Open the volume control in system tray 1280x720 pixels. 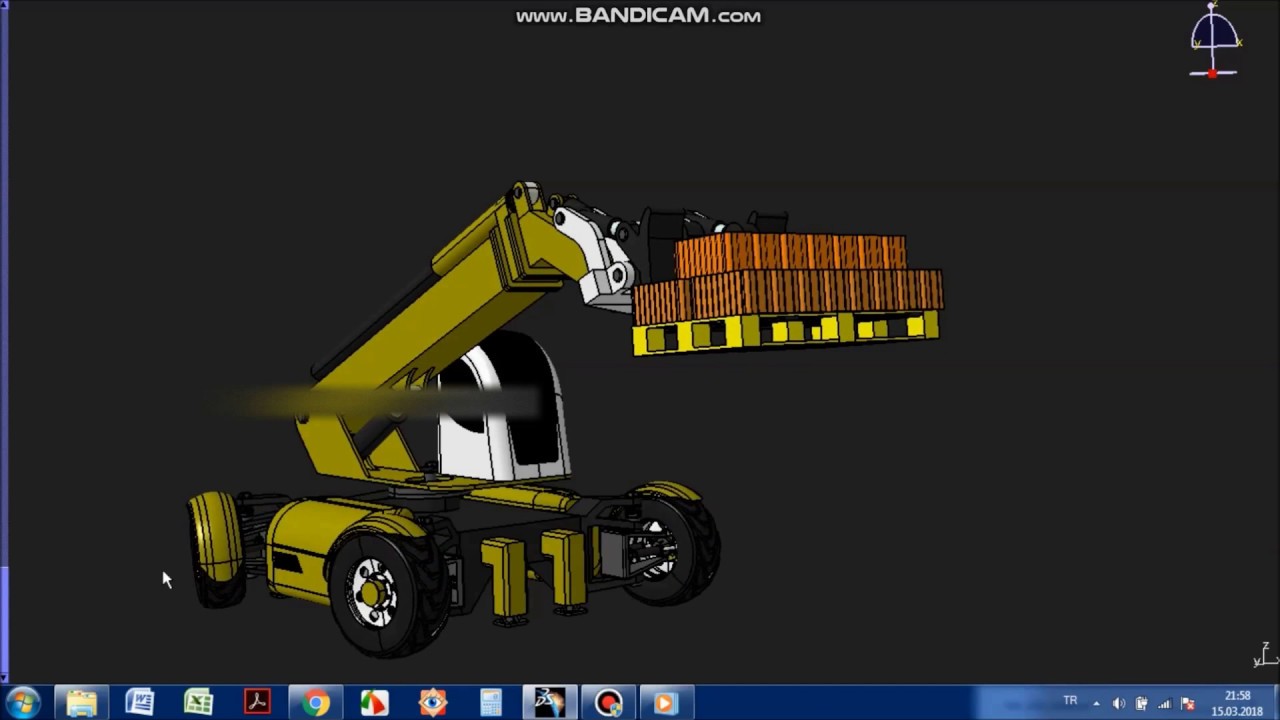click(x=1118, y=703)
